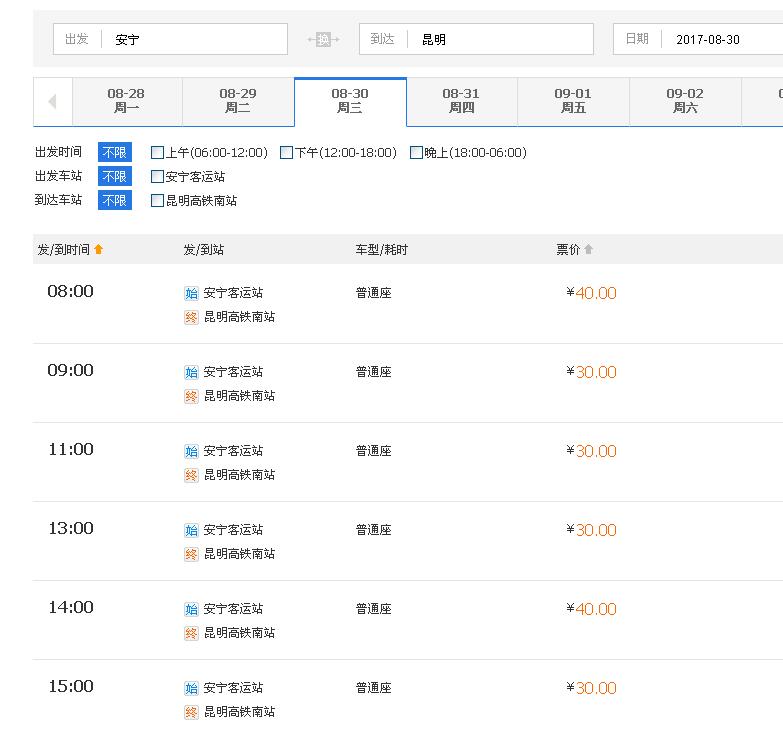Check 安宁客运站 departure station filter
Screen dimensions: 783x737
pos(157,176)
